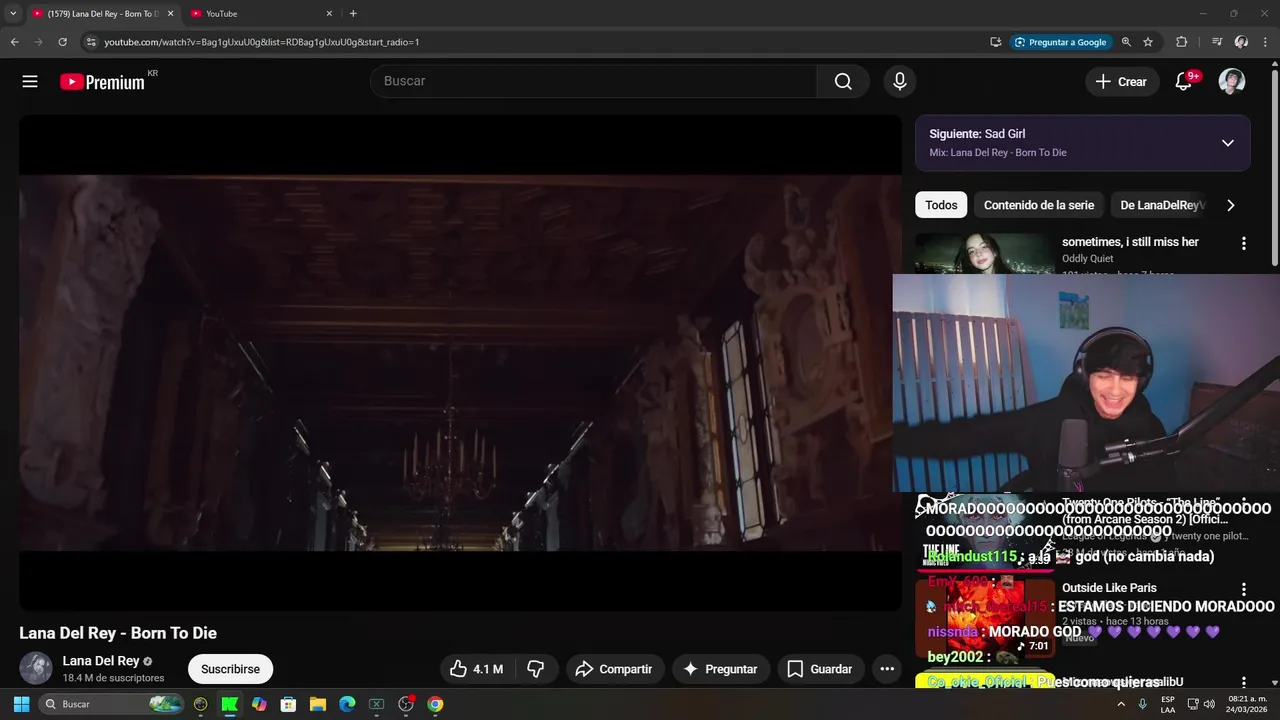Viewport: 1280px width, 720px height.
Task: Open options for 'Outside Like Paris' video
Action: tap(1244, 590)
